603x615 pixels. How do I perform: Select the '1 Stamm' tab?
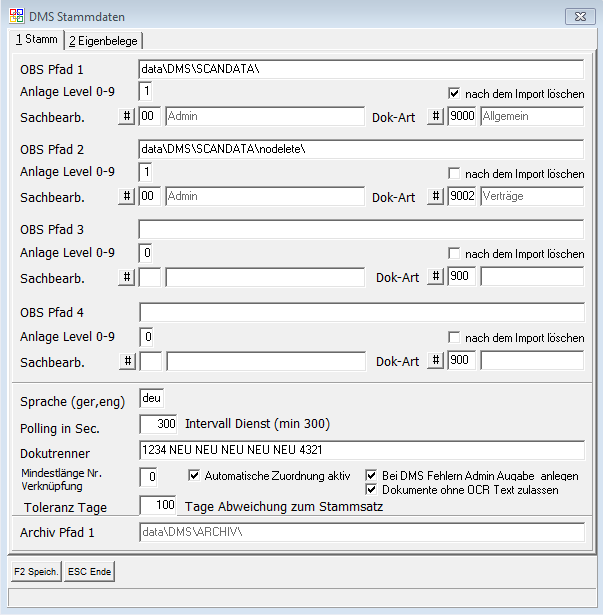37,39
